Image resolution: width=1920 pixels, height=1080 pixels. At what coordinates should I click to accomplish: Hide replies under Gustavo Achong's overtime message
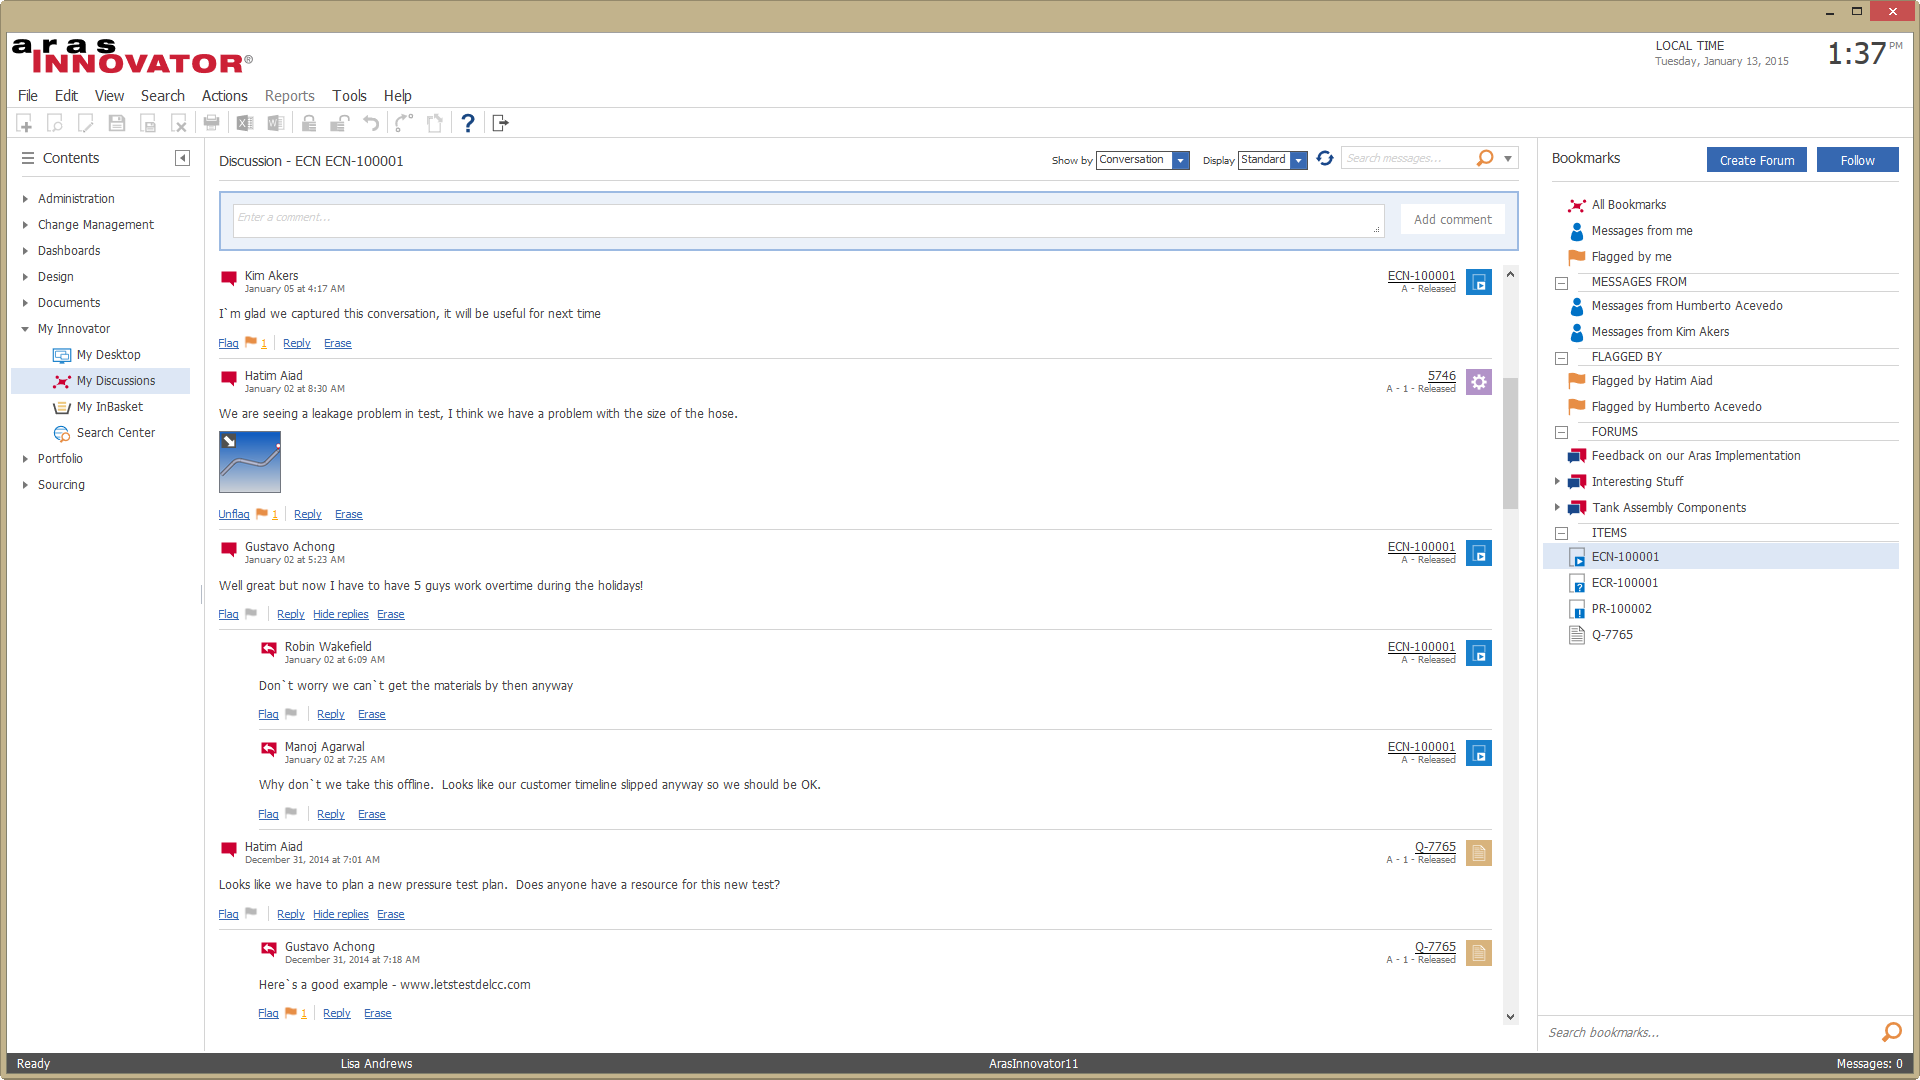340,614
